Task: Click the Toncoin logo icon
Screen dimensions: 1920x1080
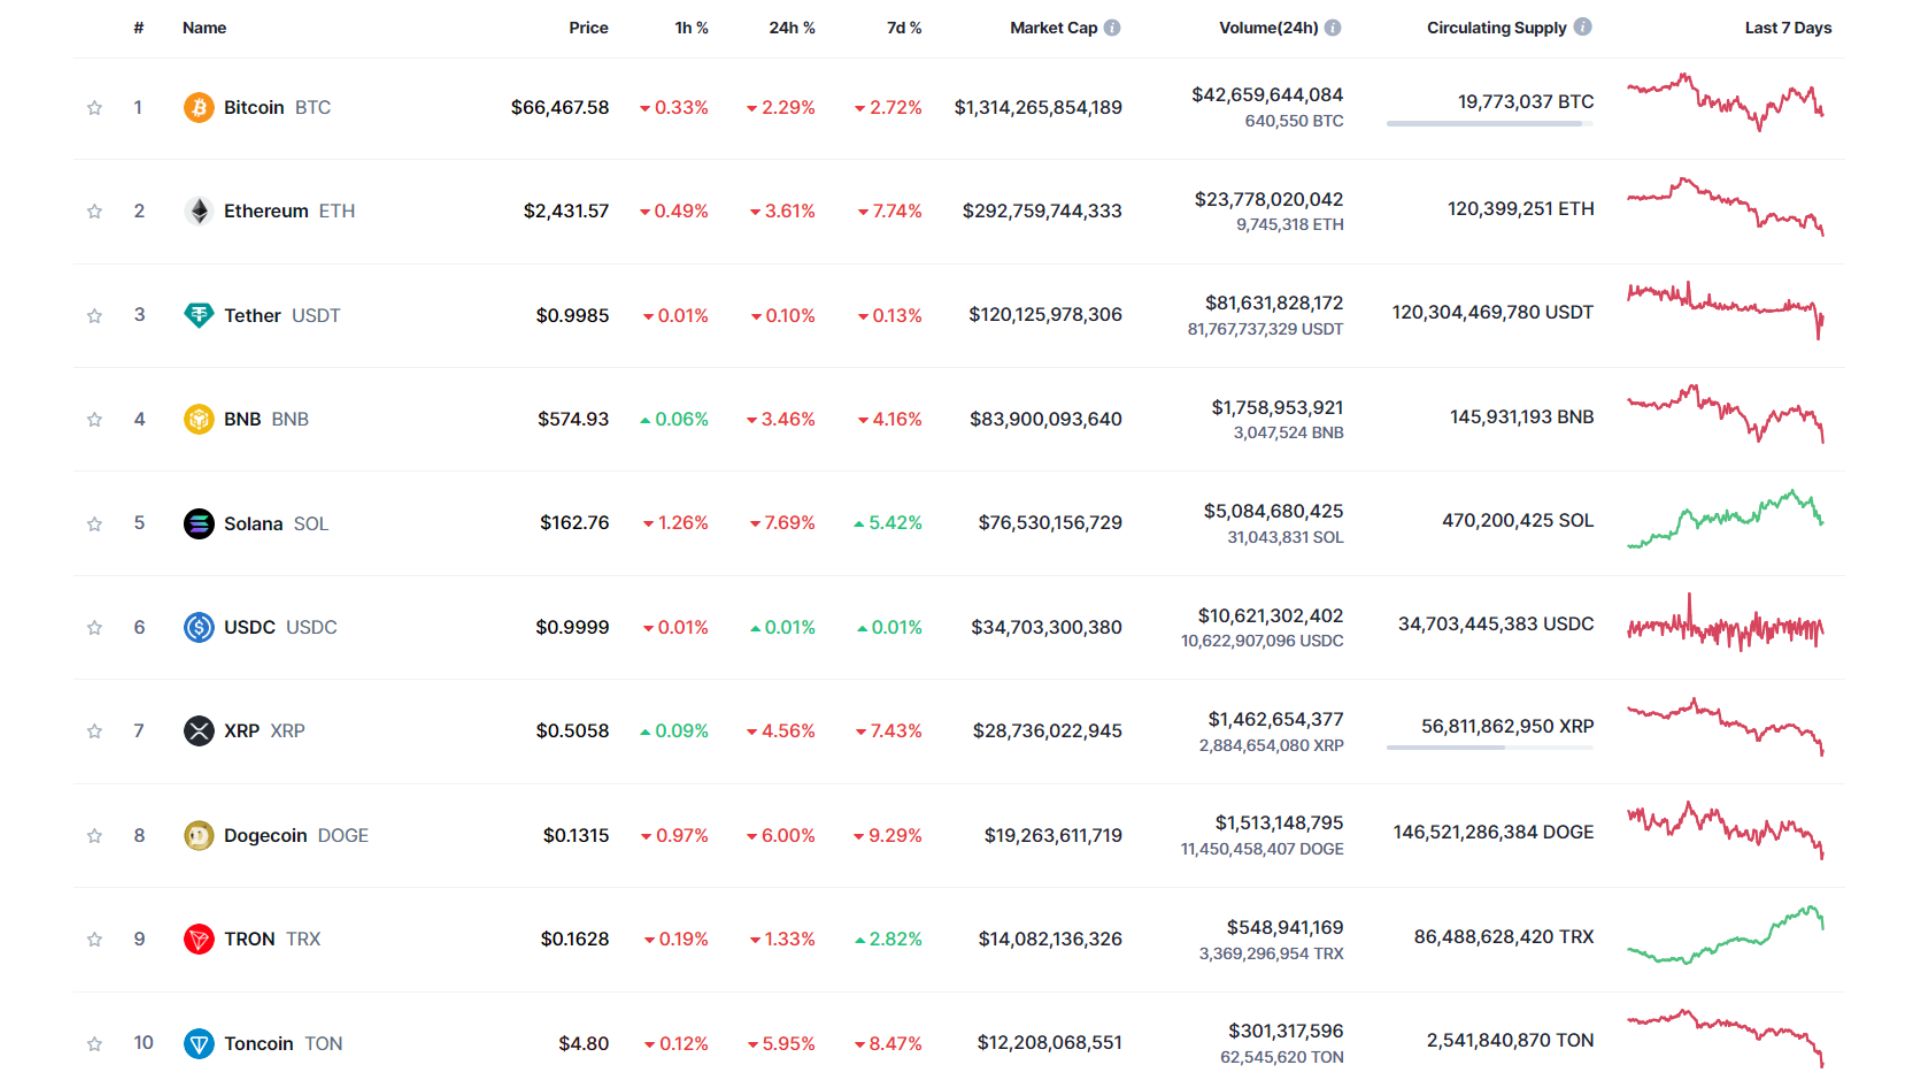Action: click(198, 1043)
